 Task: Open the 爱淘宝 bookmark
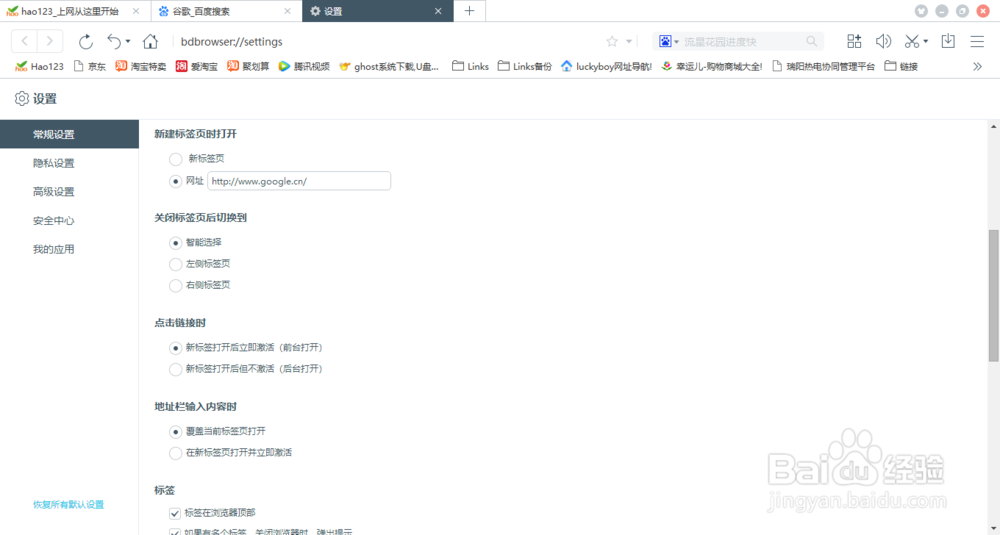pos(197,66)
